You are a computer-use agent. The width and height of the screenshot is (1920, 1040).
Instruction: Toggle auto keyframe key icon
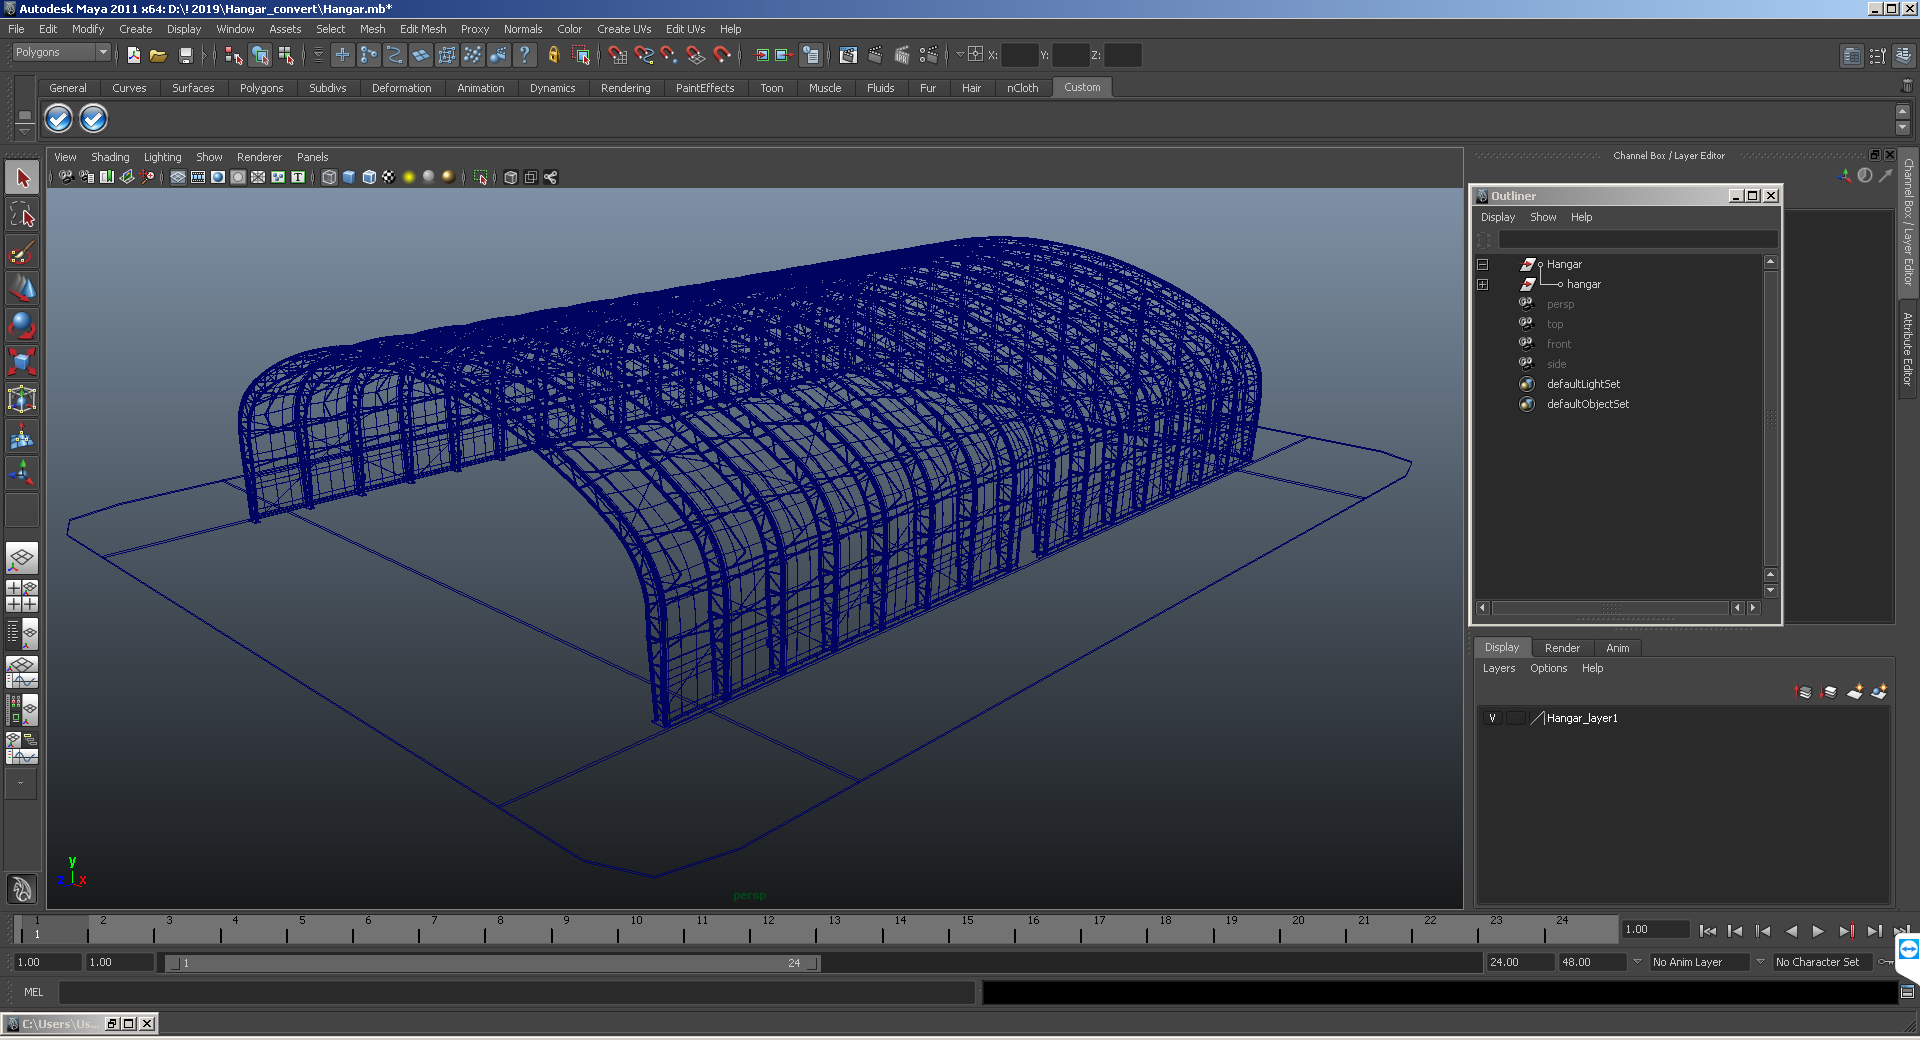tap(1886, 962)
